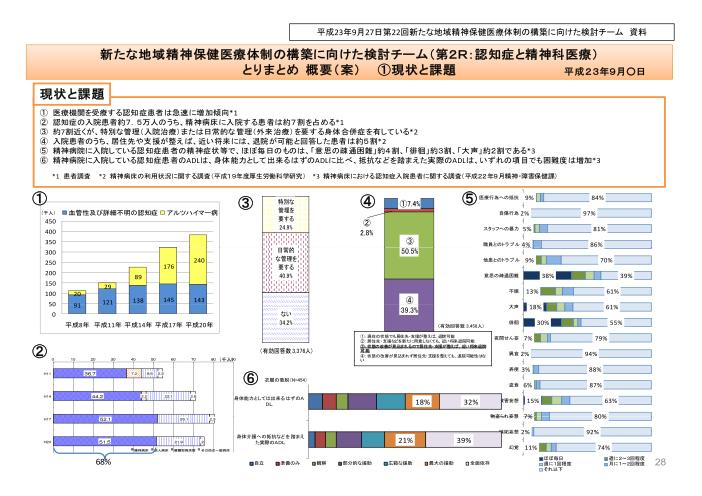Click the circled ① marker above the first chart
Viewport: 702px width, 496px height.
pyautogui.click(x=39, y=198)
